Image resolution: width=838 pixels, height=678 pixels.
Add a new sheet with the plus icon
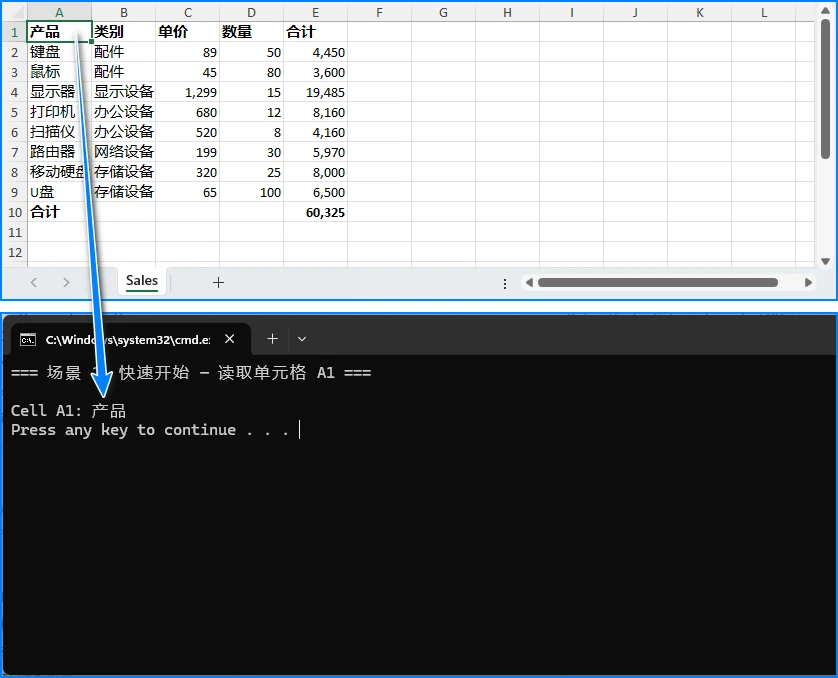(218, 283)
